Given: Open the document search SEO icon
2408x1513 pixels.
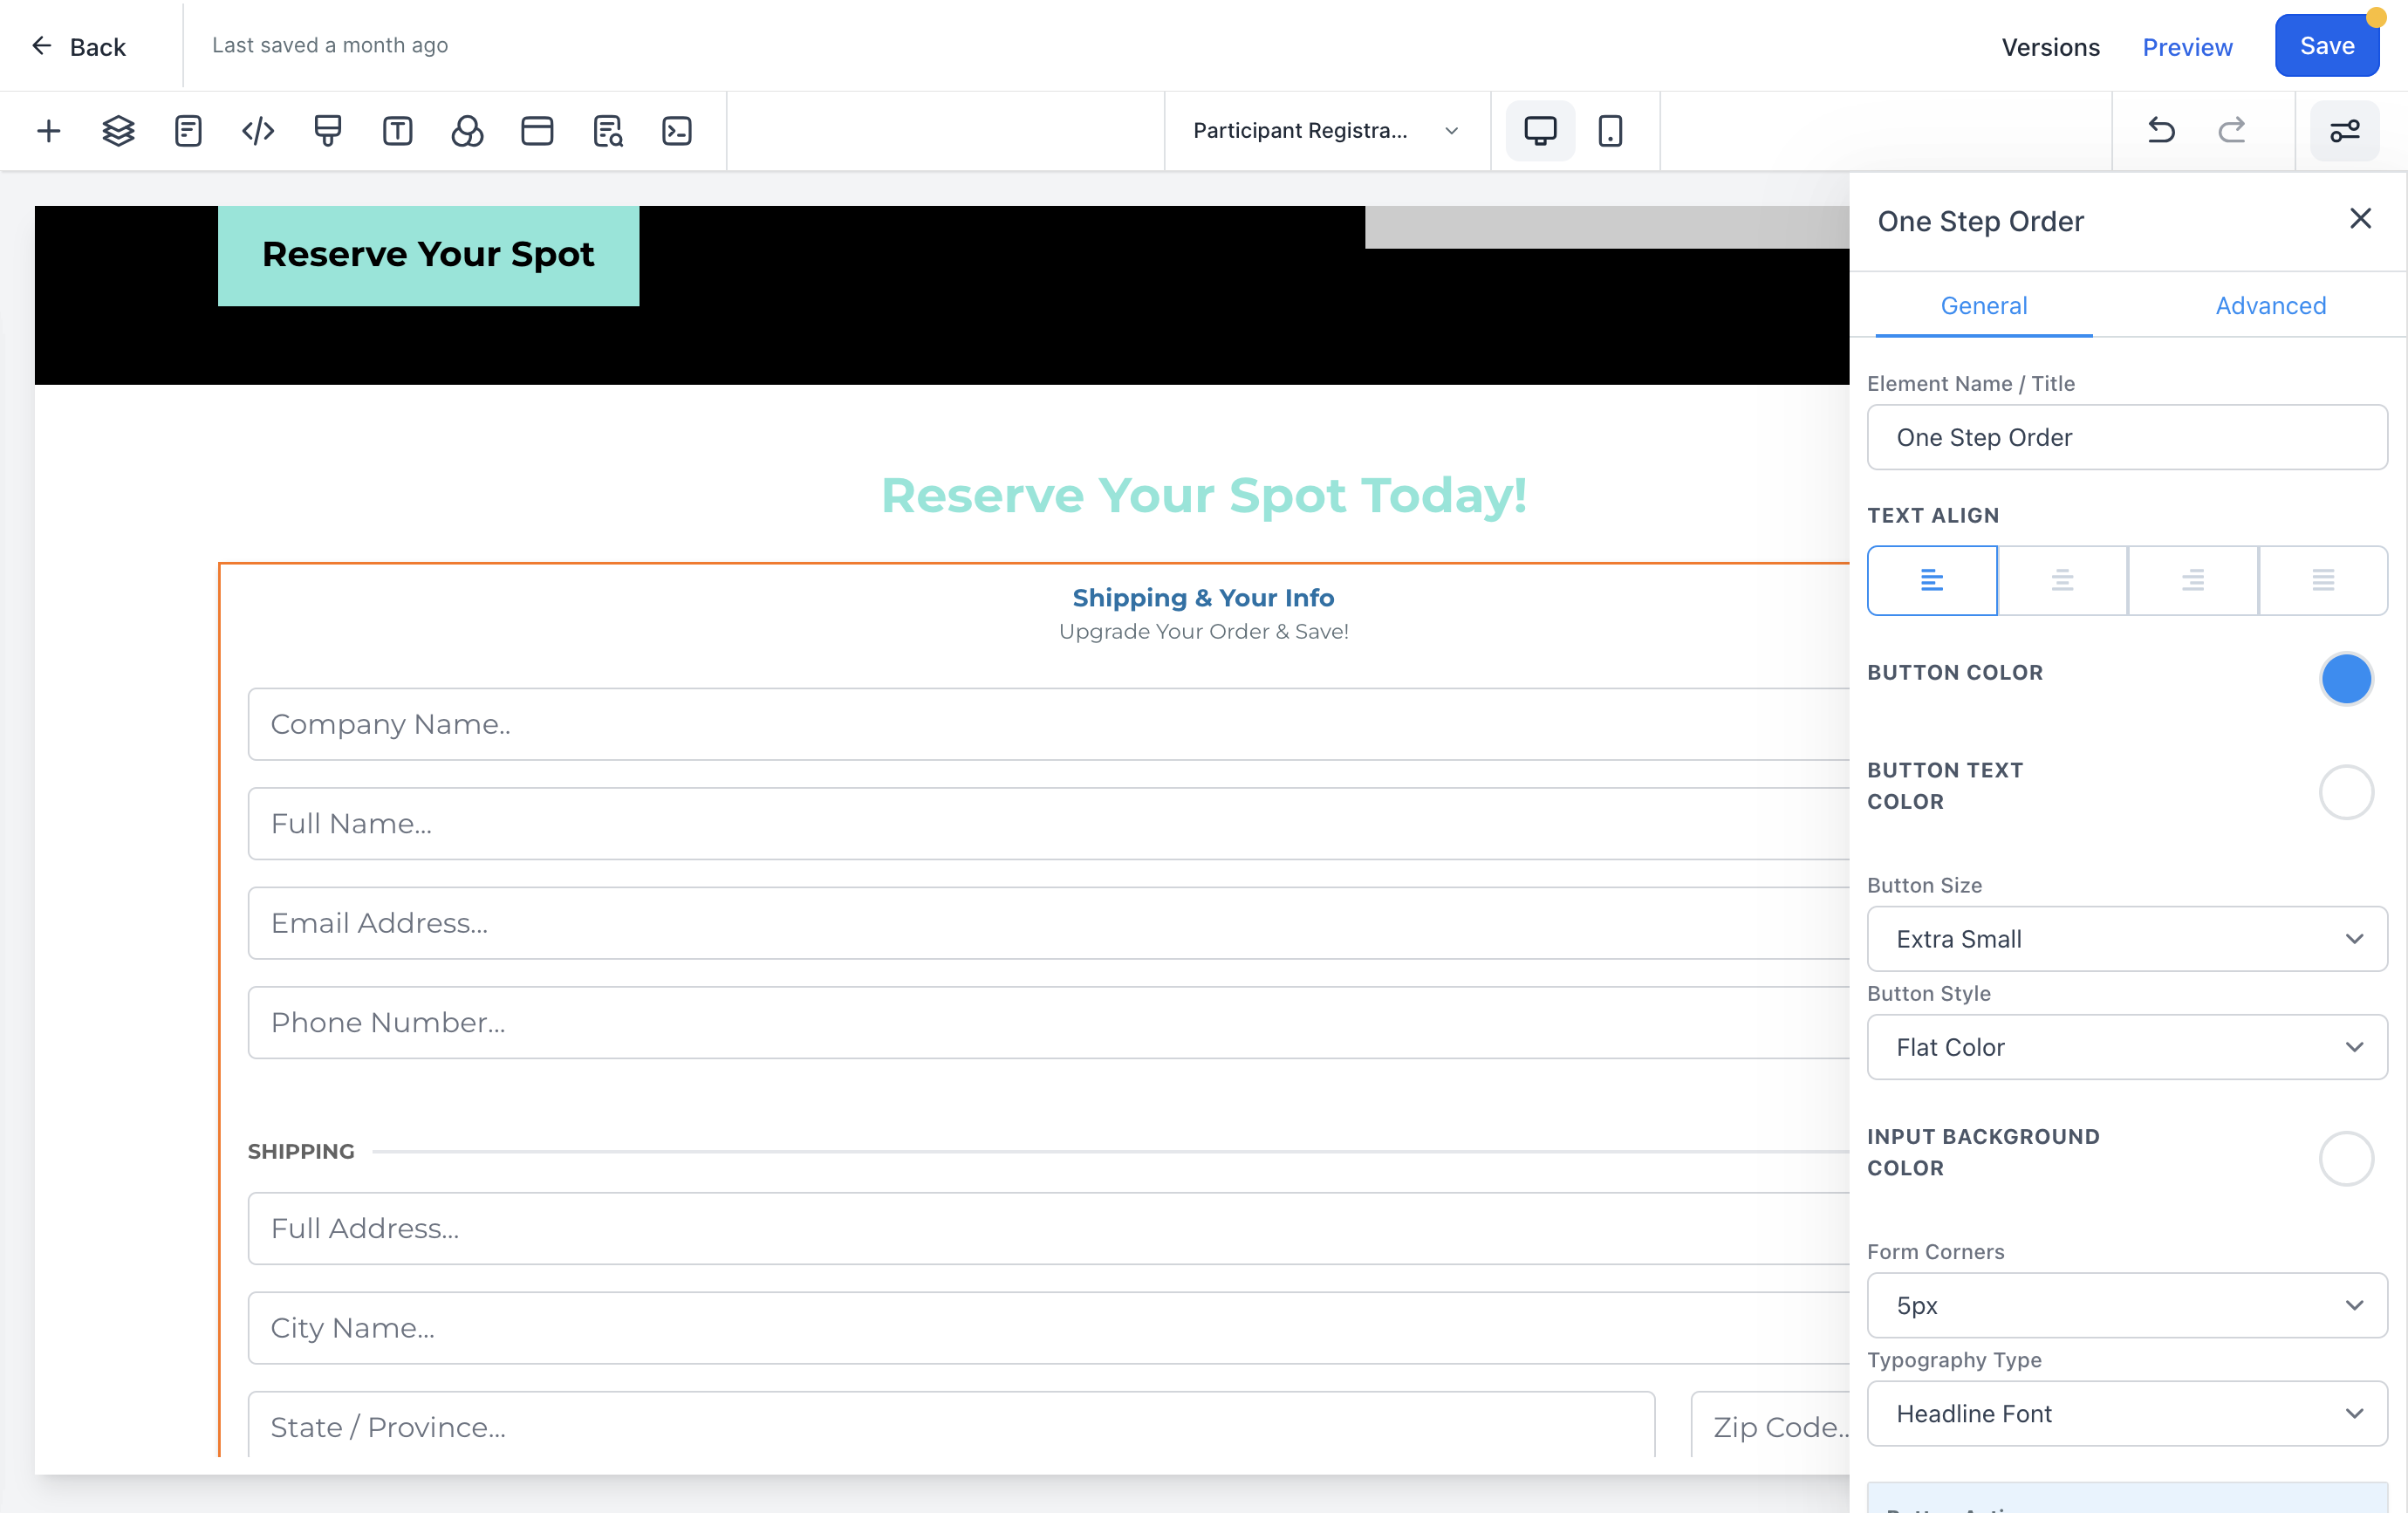Looking at the screenshot, I should coord(607,131).
